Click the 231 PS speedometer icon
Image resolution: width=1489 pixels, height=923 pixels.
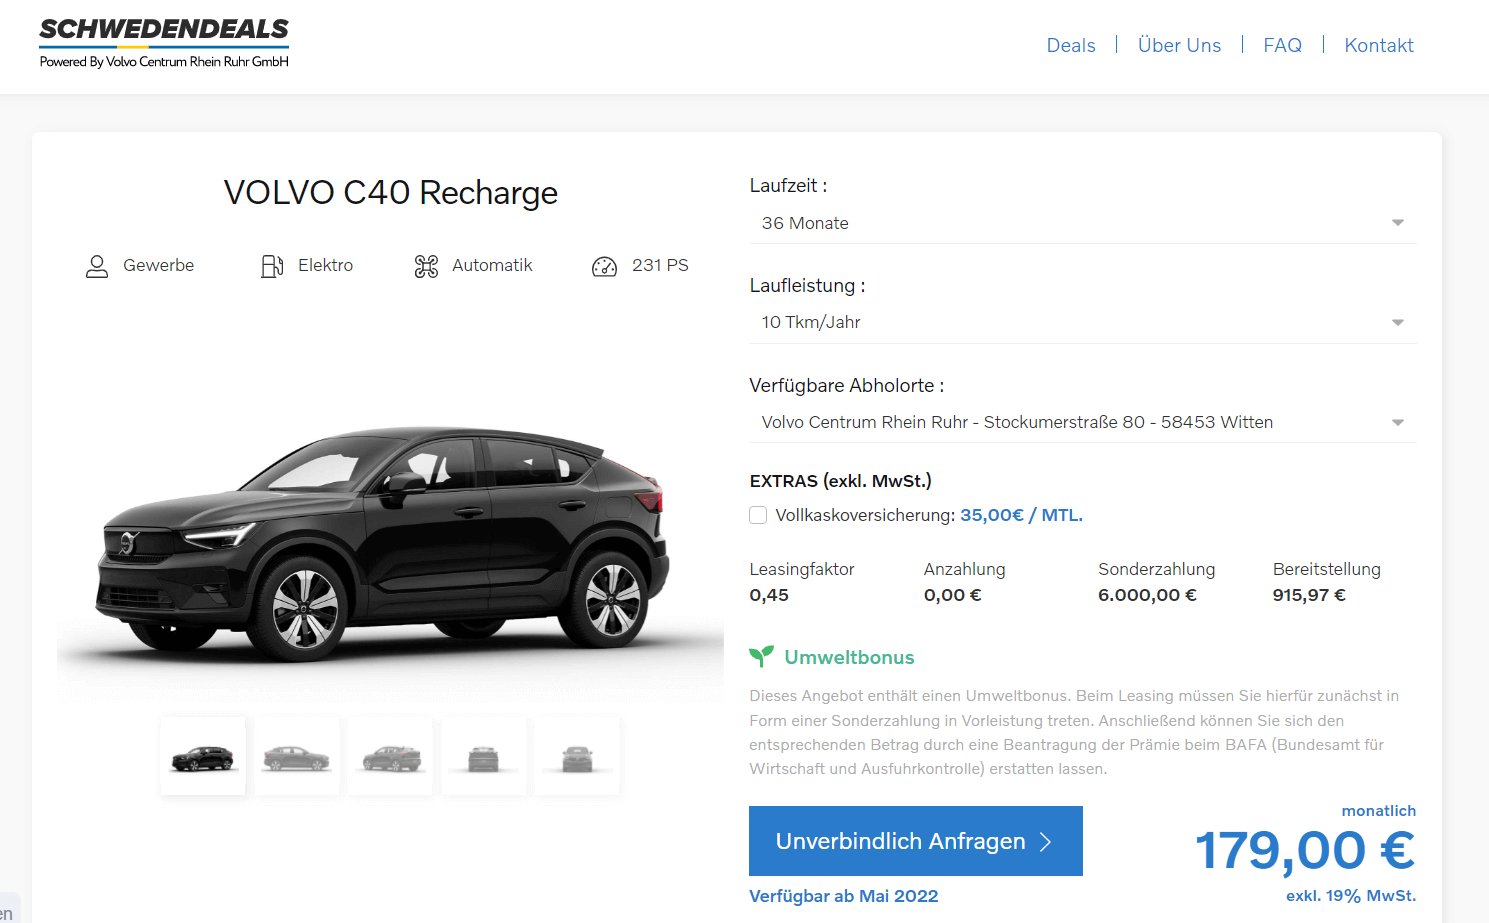pos(605,266)
